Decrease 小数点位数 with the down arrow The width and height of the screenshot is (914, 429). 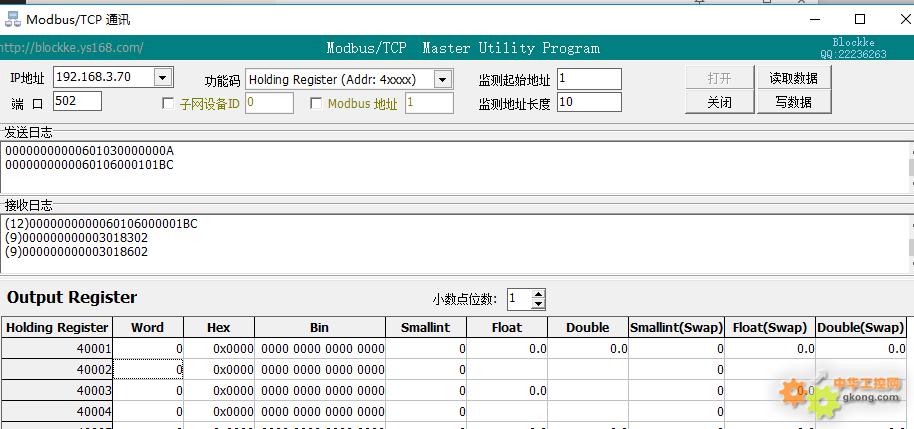(539, 304)
